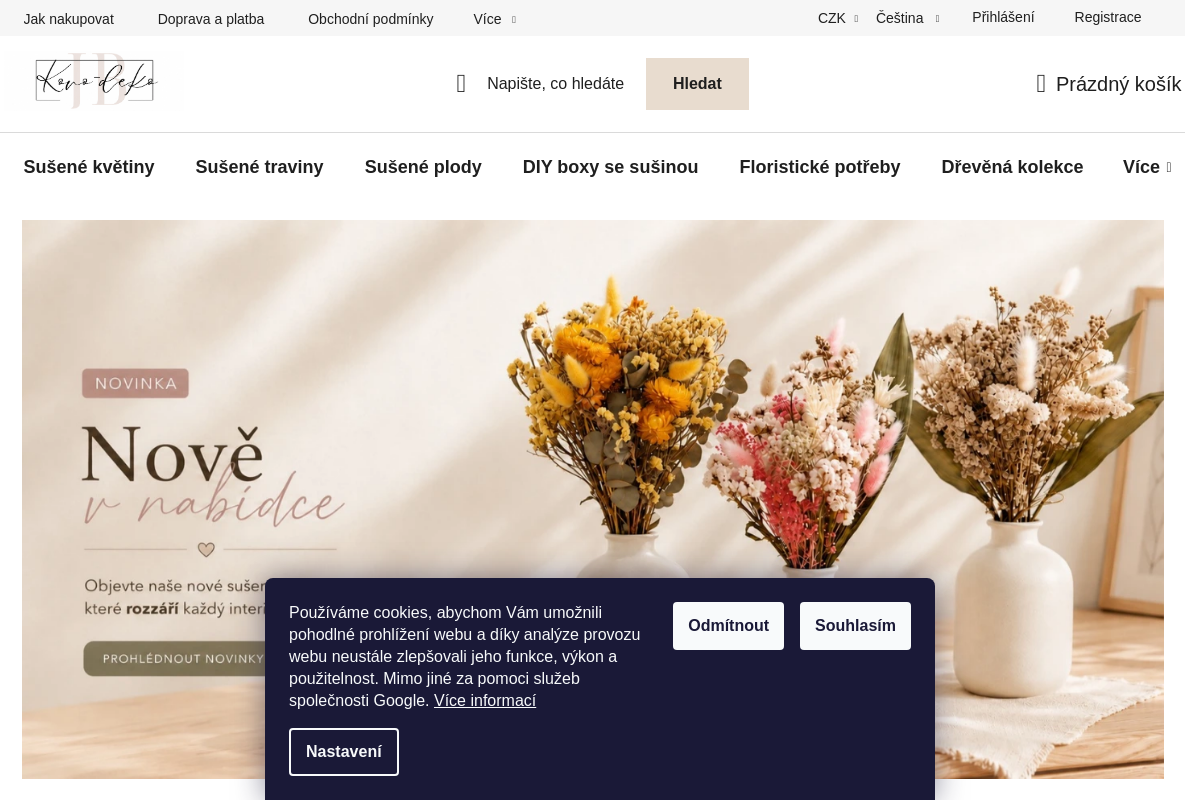Expand the Více category menu arrow
The image size is (1200, 800).
pos(1169,168)
